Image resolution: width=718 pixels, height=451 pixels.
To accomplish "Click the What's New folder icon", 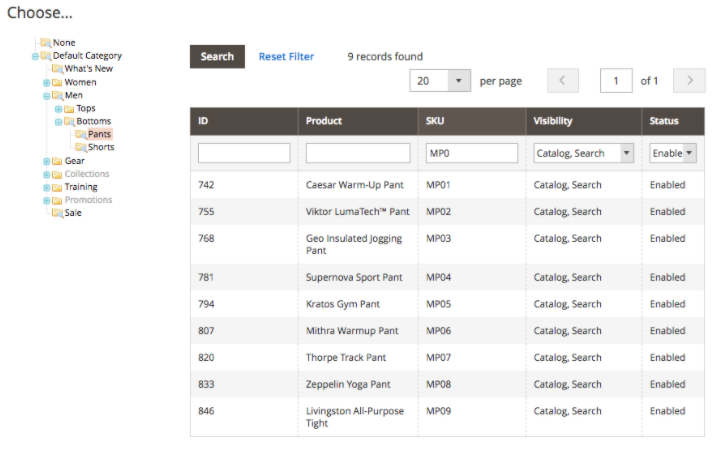I will [57, 69].
